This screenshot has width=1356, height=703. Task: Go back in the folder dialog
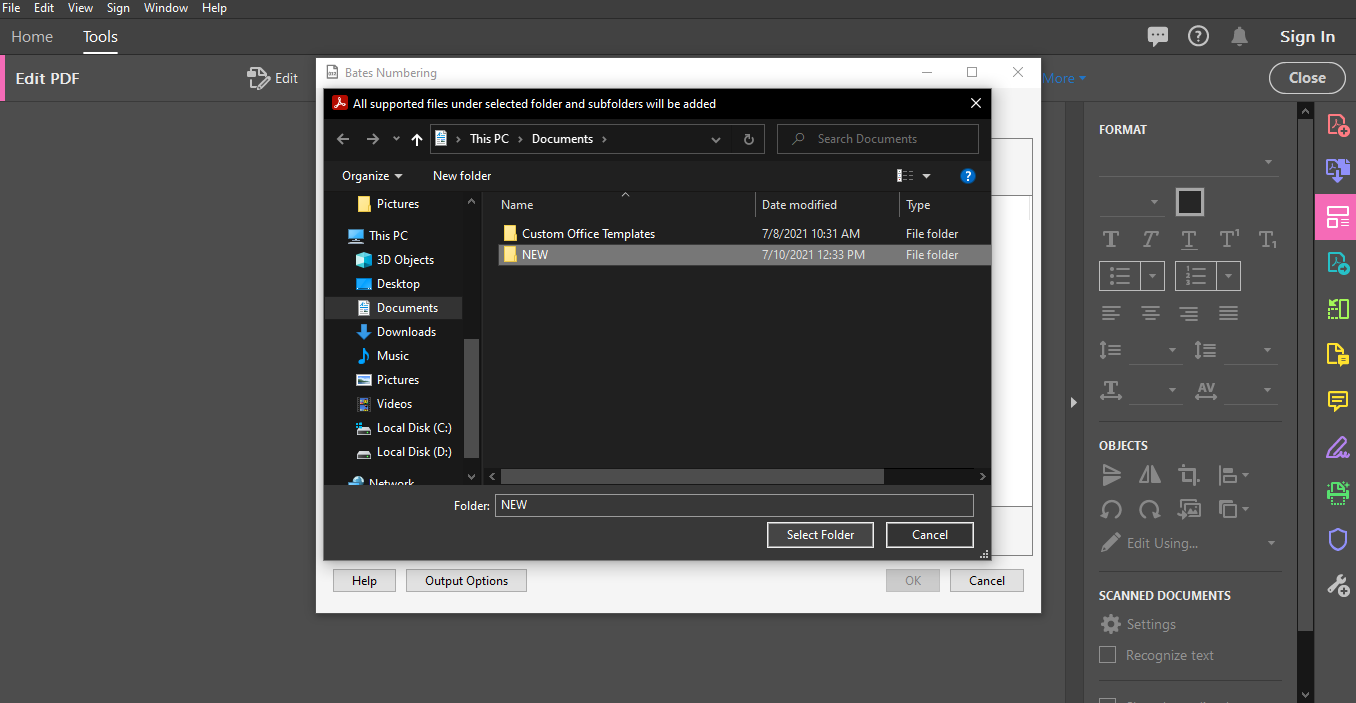point(343,139)
